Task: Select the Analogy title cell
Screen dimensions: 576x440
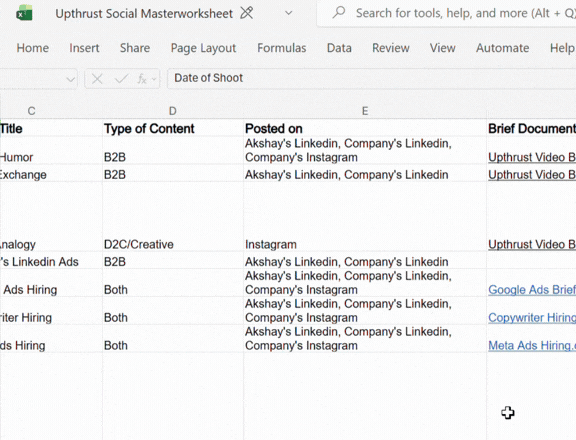Action: coord(51,217)
